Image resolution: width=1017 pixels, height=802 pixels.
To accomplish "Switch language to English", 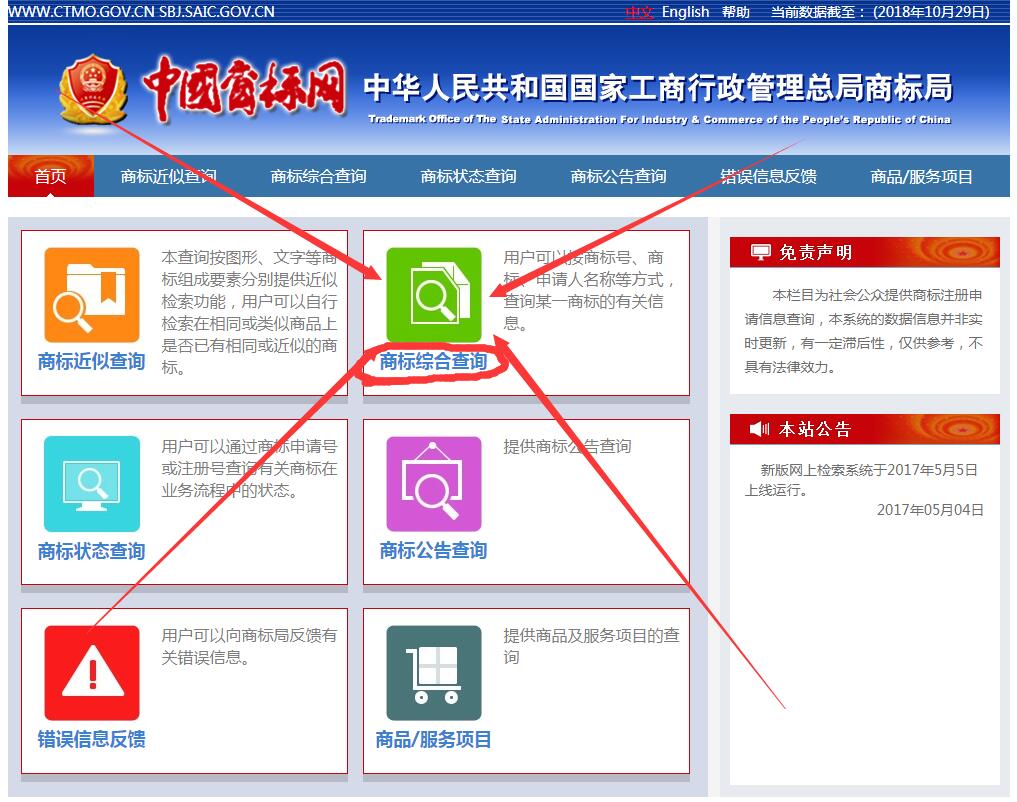I will coord(686,12).
